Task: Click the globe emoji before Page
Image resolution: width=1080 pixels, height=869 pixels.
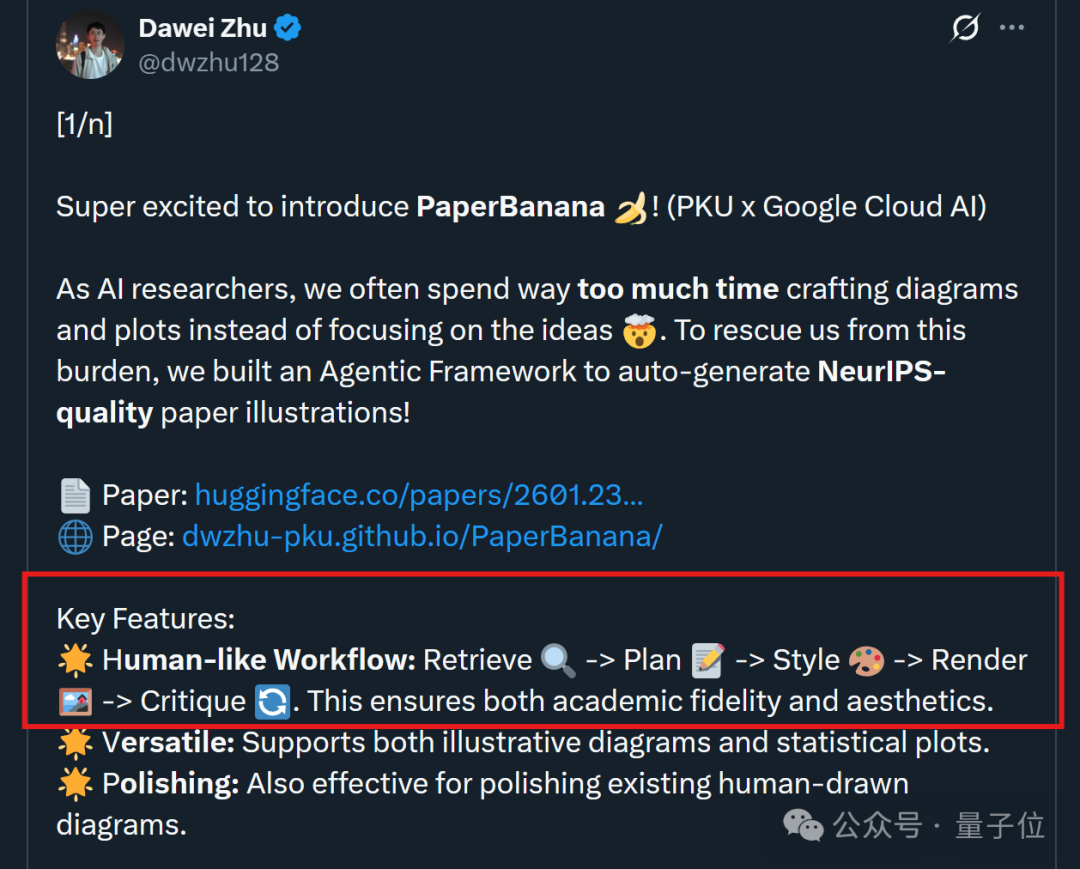Action: pos(75,537)
